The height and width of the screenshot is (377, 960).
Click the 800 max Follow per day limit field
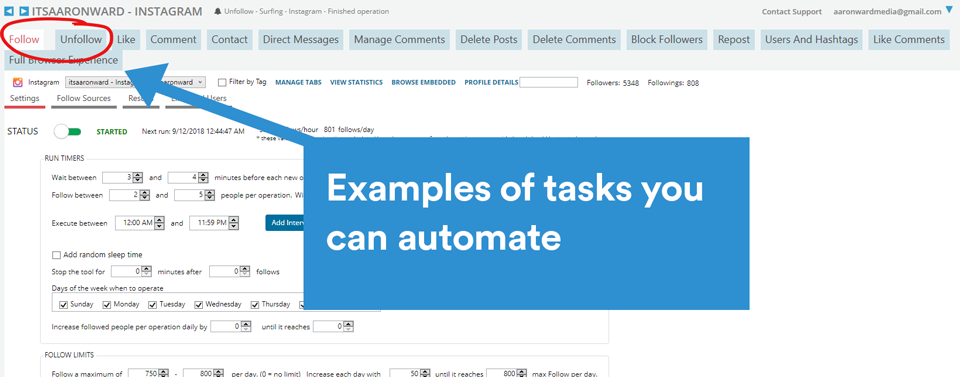507,373
